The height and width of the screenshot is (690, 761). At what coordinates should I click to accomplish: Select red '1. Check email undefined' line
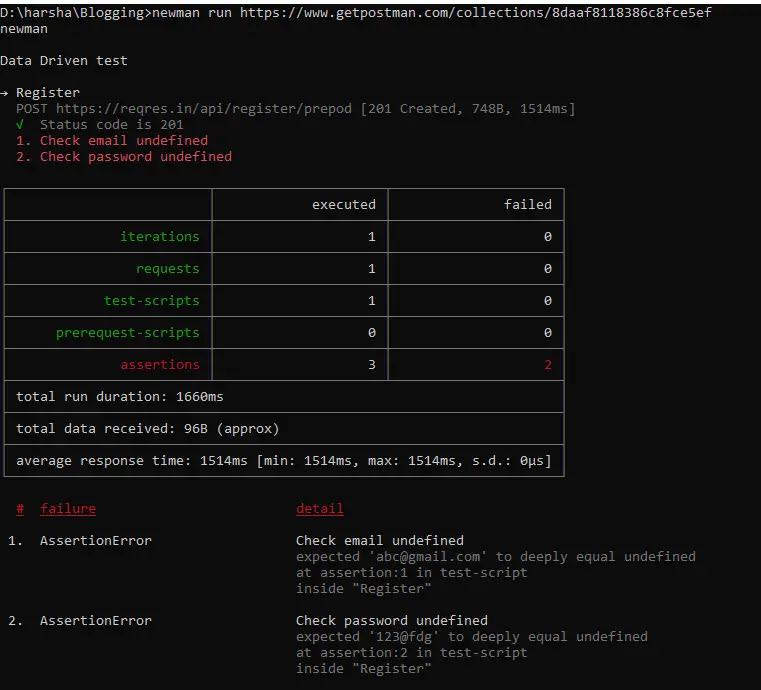pos(112,141)
